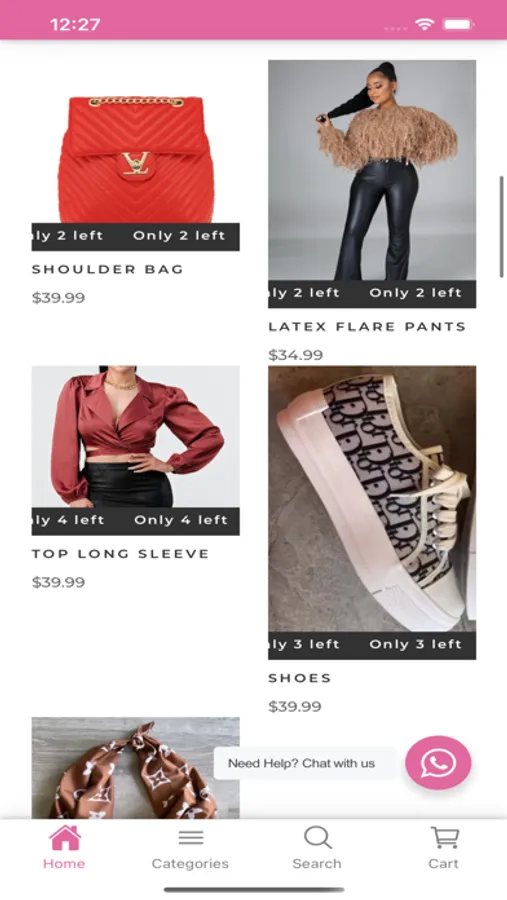507x900 pixels.
Task: Tap the Home house icon
Action: click(65, 838)
